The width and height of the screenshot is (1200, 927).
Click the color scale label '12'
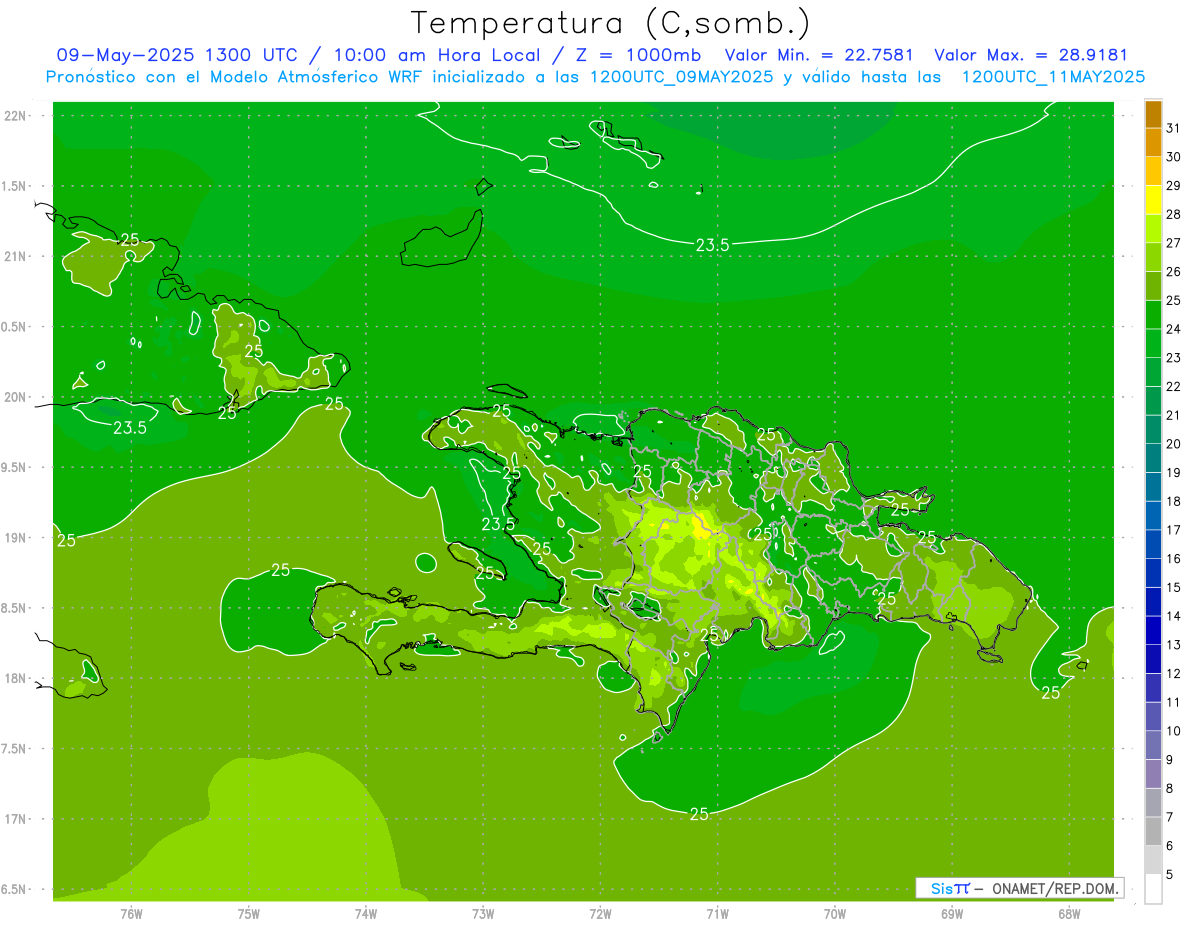(1174, 673)
